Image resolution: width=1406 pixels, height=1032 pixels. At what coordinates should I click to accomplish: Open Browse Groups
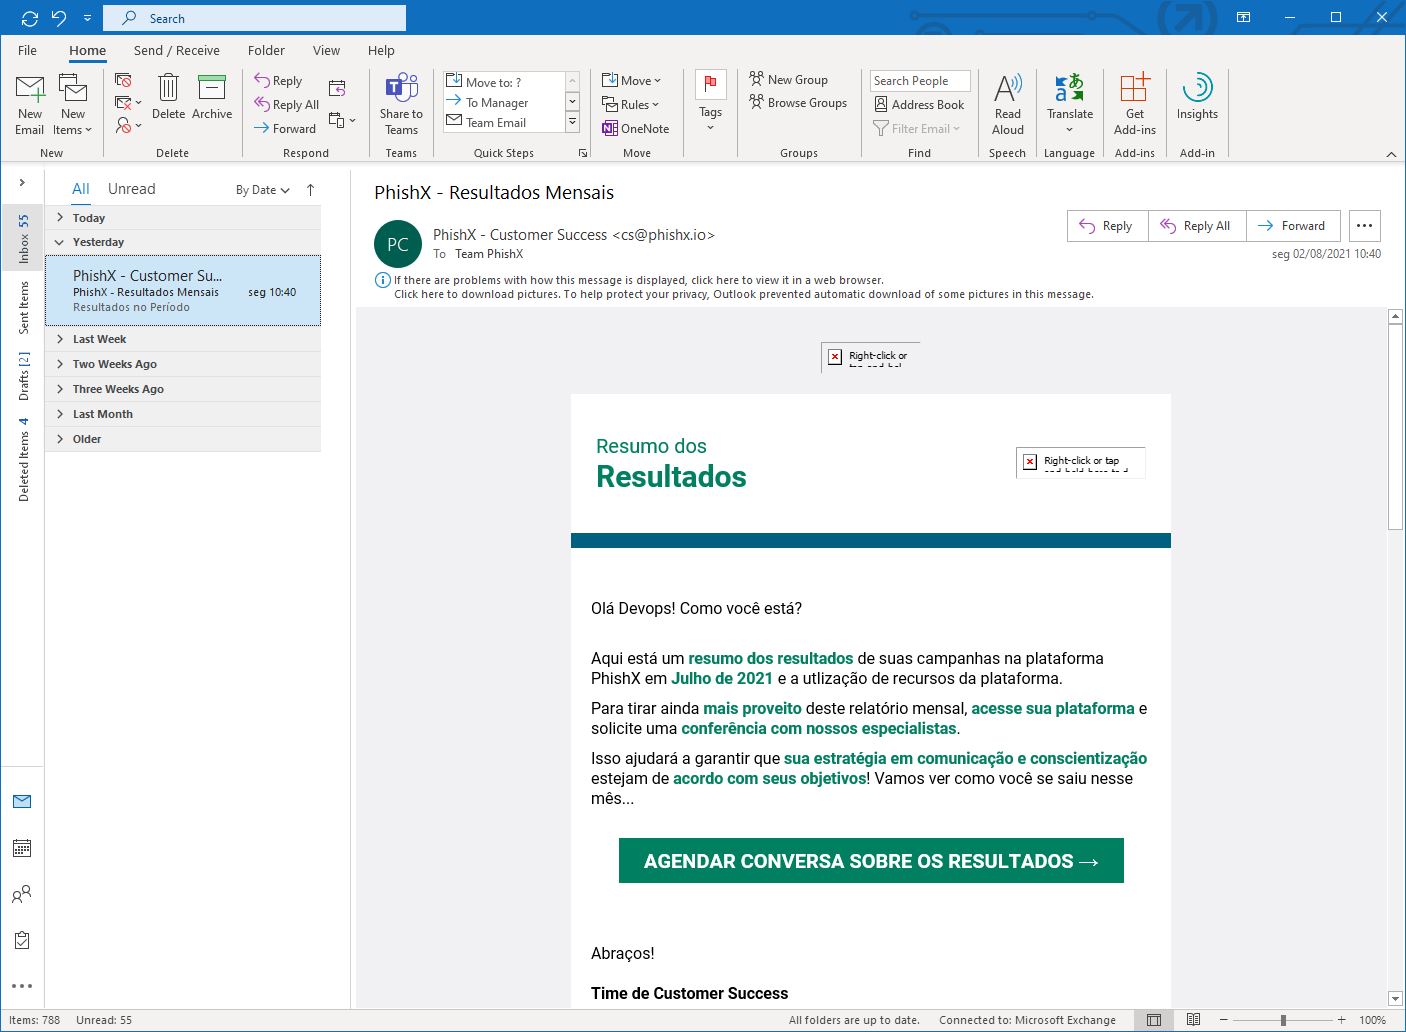tap(797, 102)
